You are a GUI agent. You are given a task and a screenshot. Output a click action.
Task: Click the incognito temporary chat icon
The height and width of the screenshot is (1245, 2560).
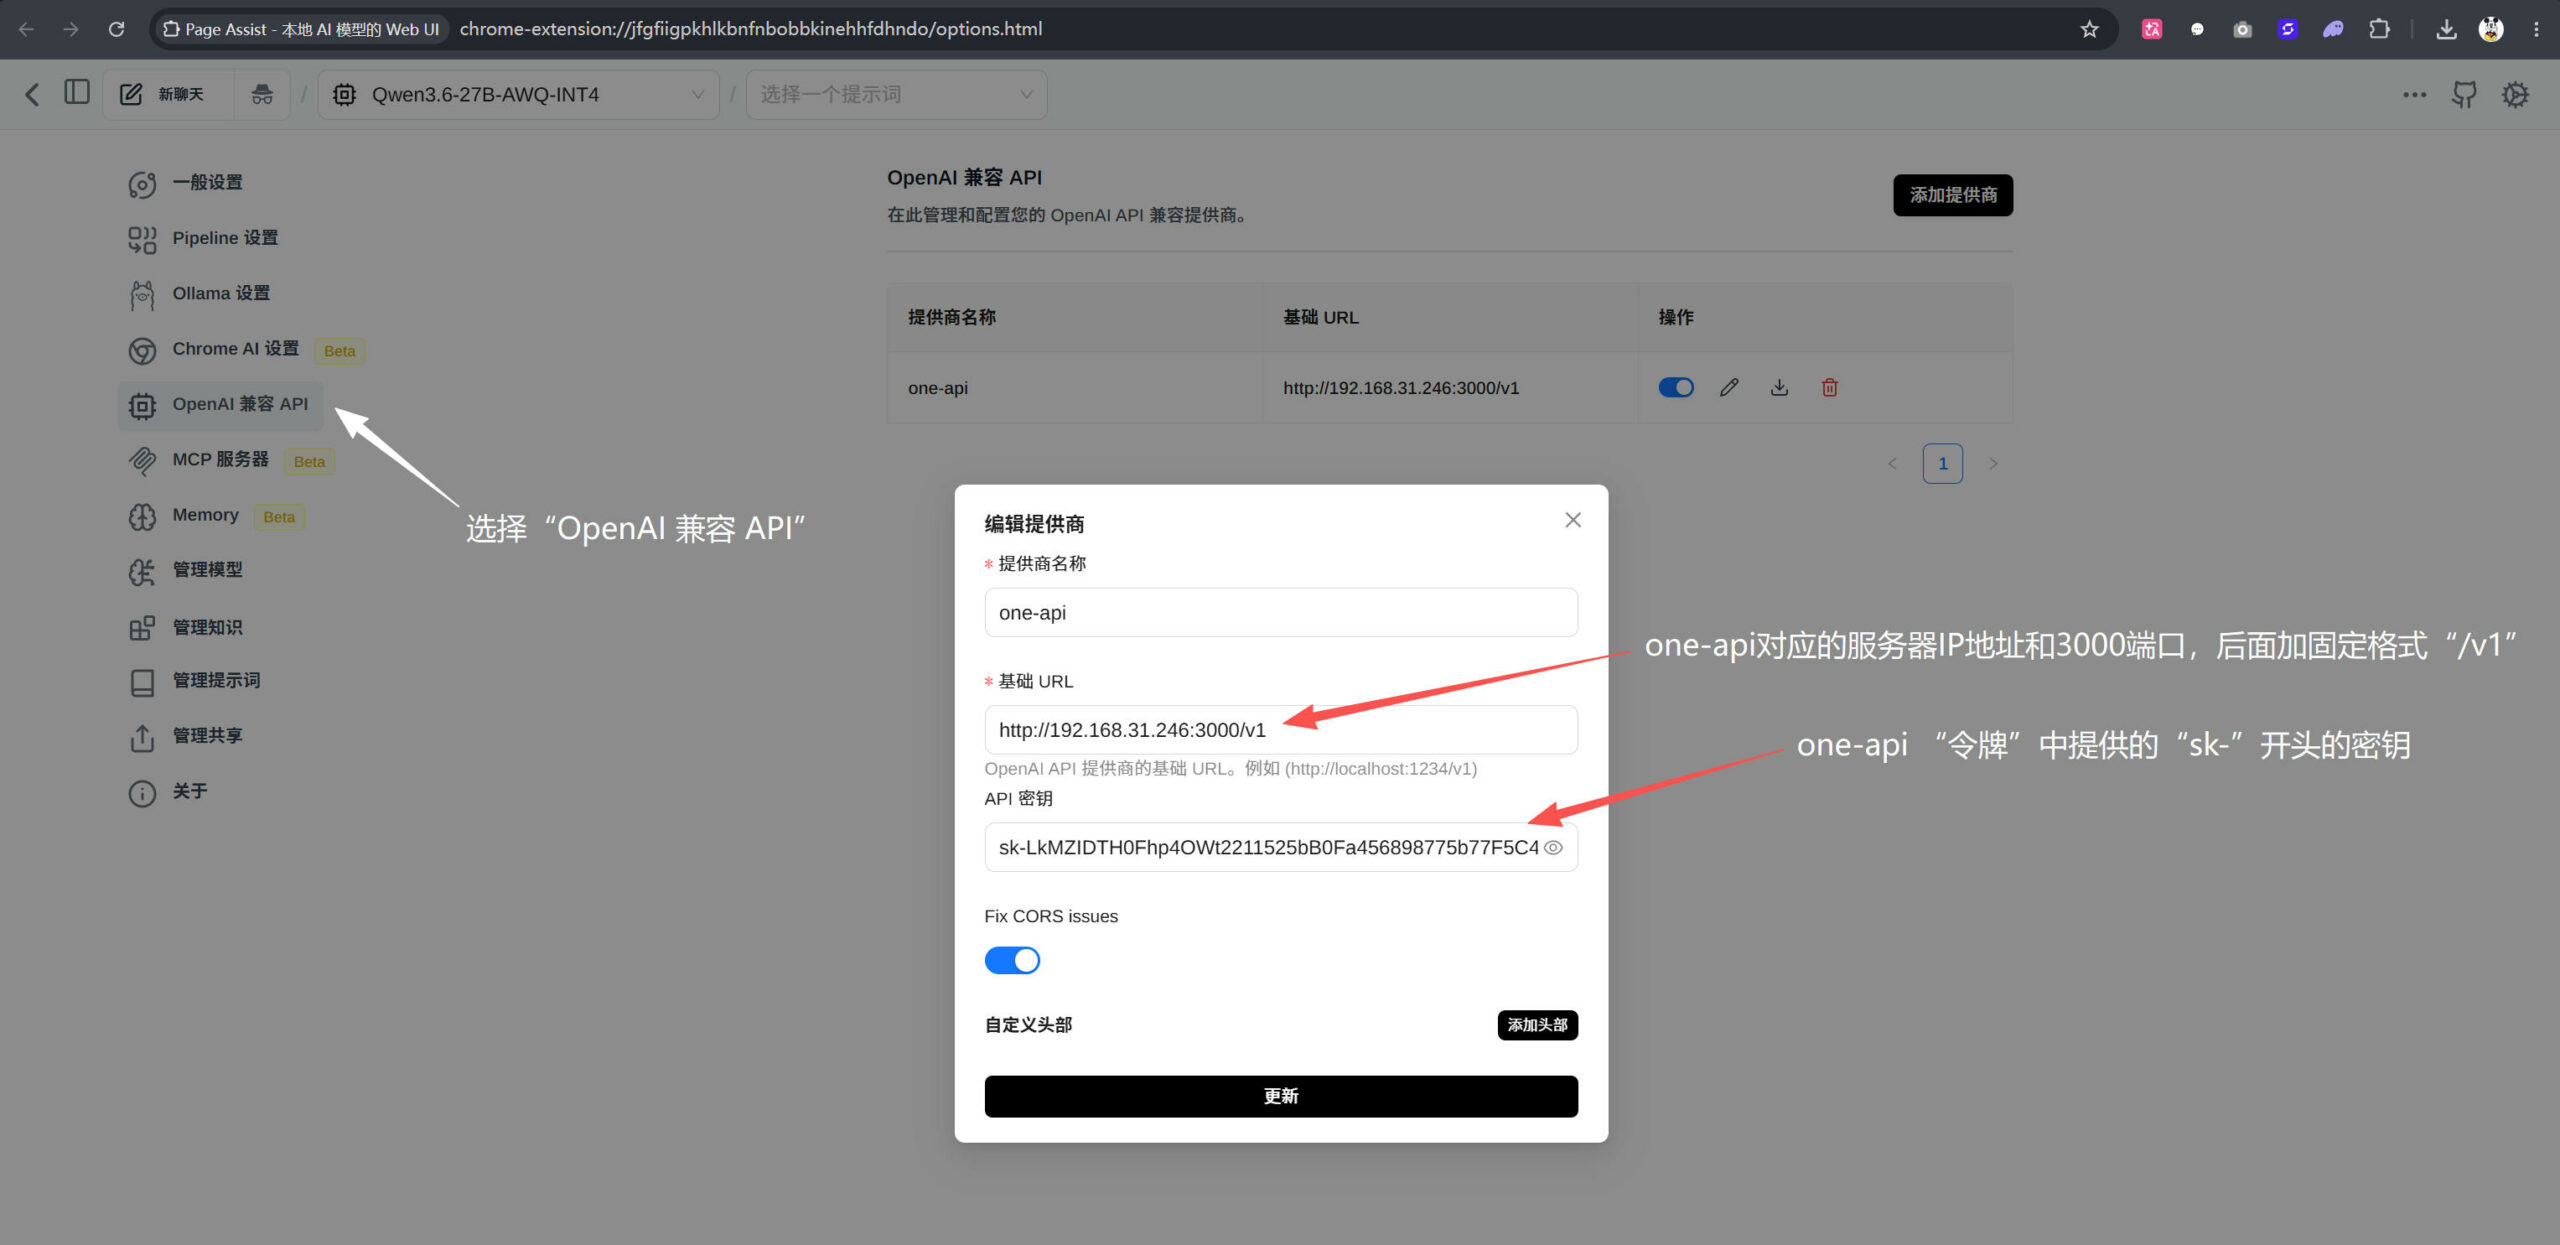262,94
